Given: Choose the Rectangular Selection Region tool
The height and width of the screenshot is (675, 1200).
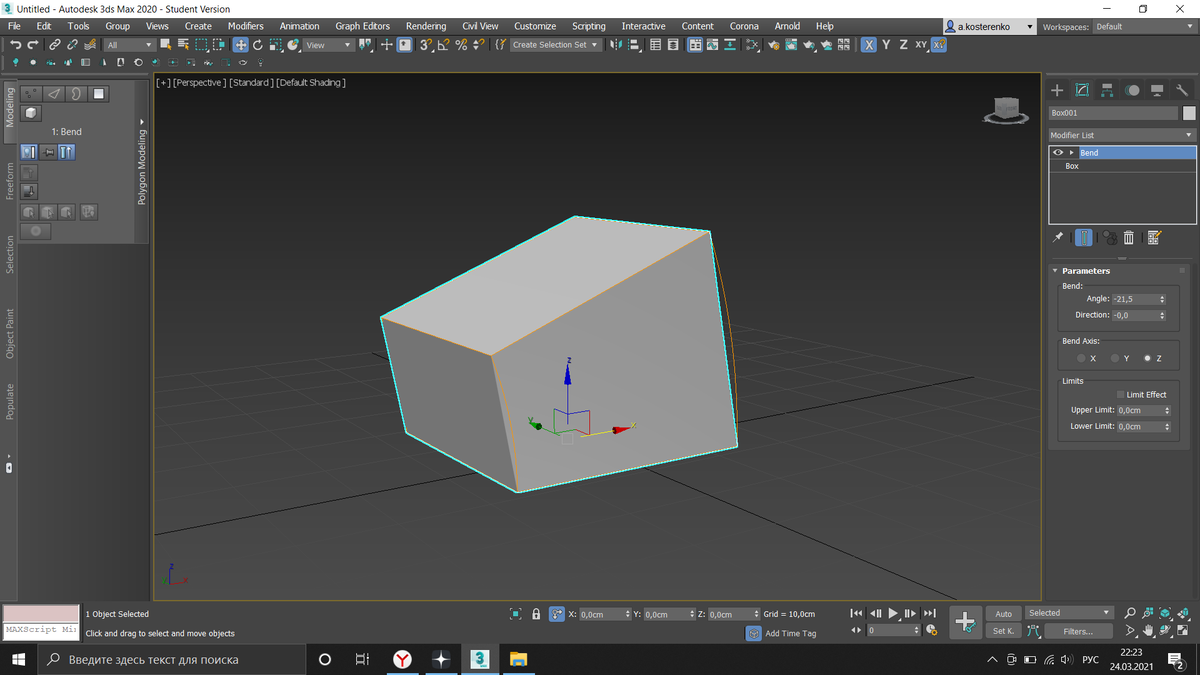Looking at the screenshot, I should pyautogui.click(x=201, y=45).
